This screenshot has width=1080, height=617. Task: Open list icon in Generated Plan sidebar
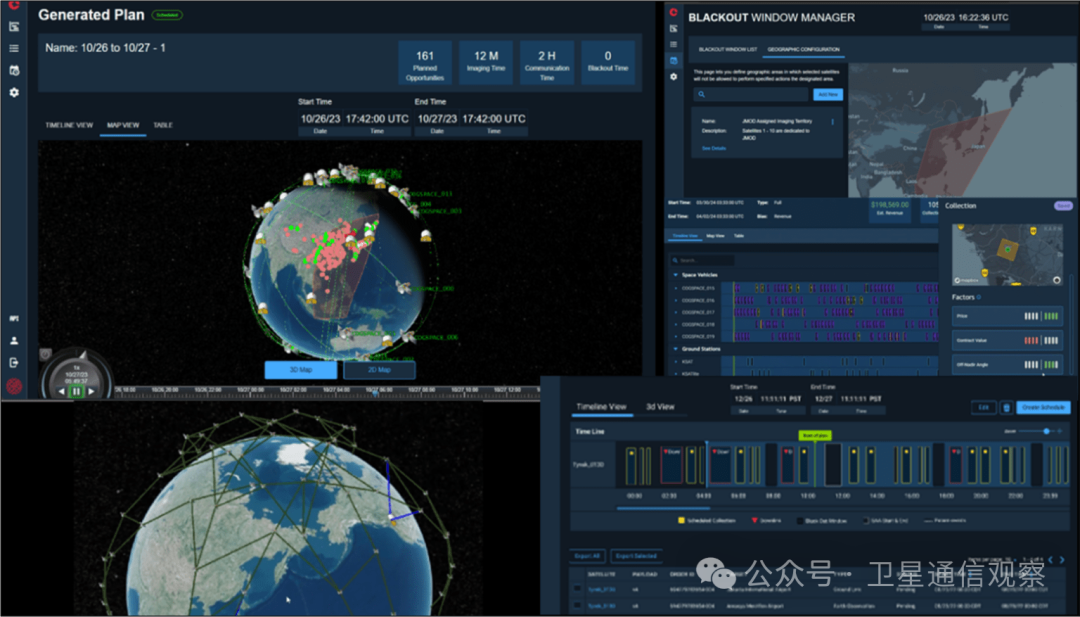(14, 48)
